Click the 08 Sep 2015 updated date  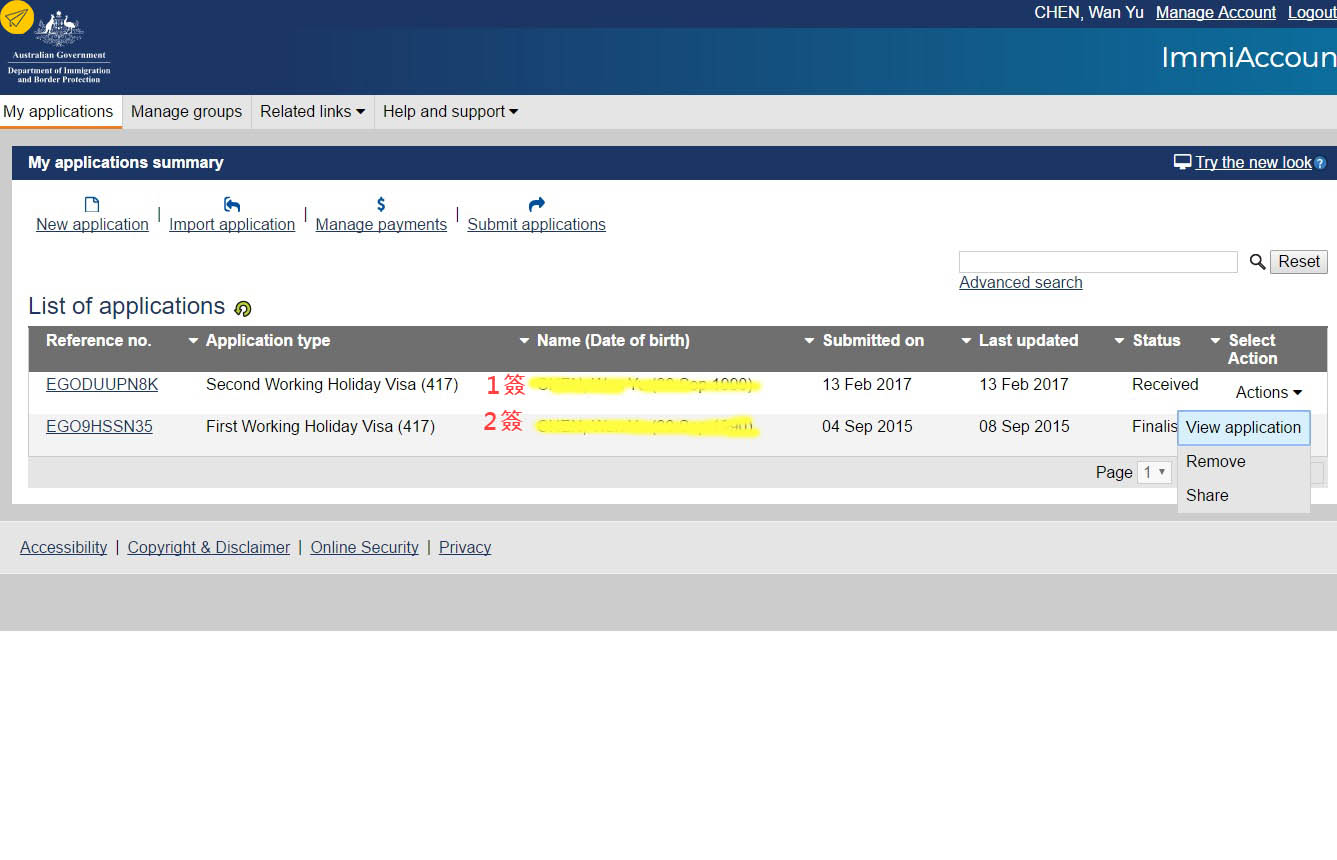(1024, 426)
